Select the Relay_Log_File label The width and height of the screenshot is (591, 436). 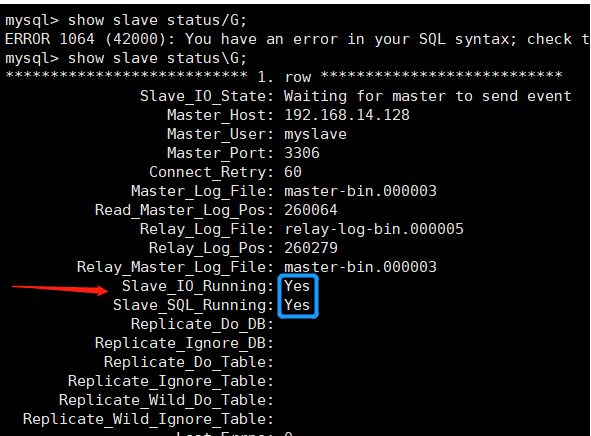[x=207, y=229]
